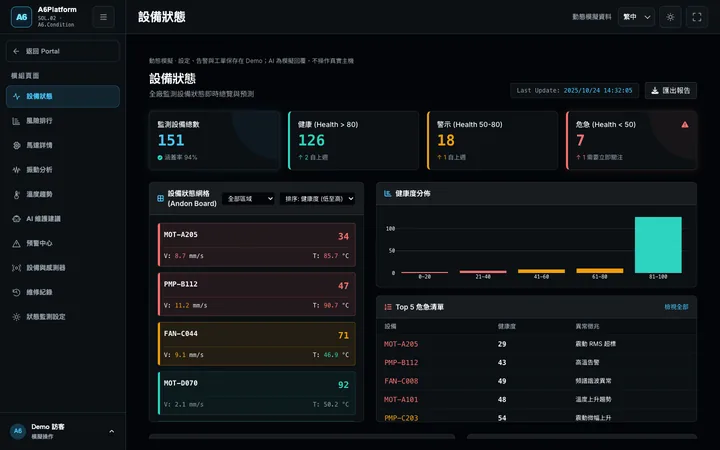Screen dimensions: 720x450
Task: Click the 61-80 orange bar in chart
Action: 600,270
